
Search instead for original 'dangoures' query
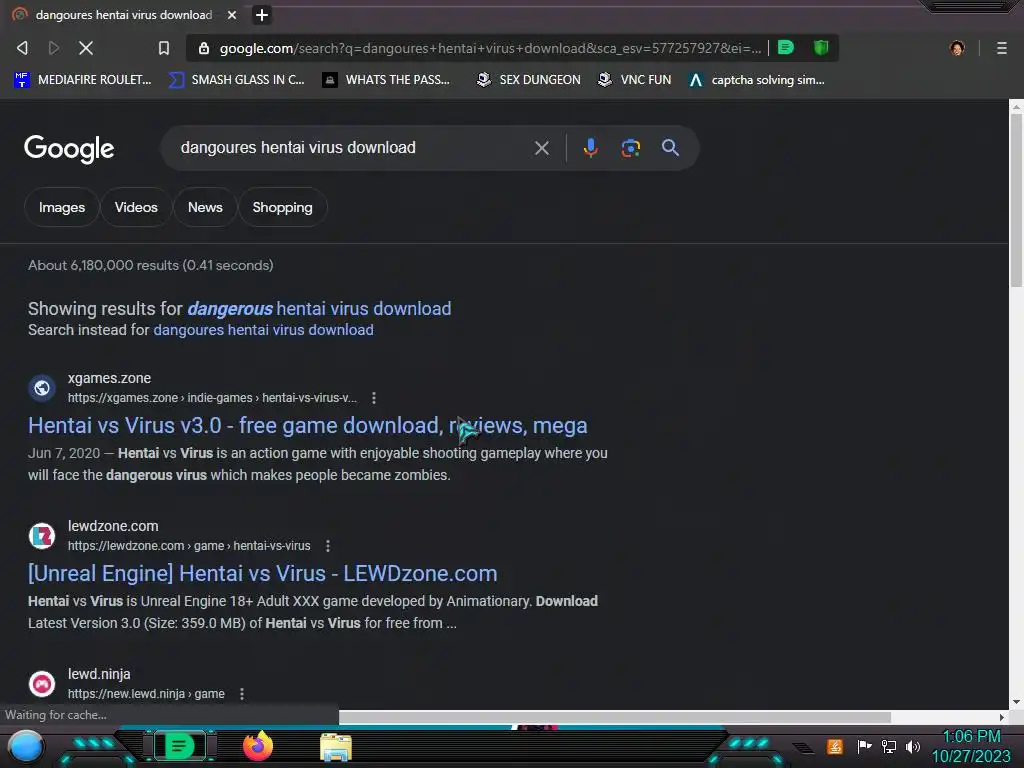coord(263,330)
